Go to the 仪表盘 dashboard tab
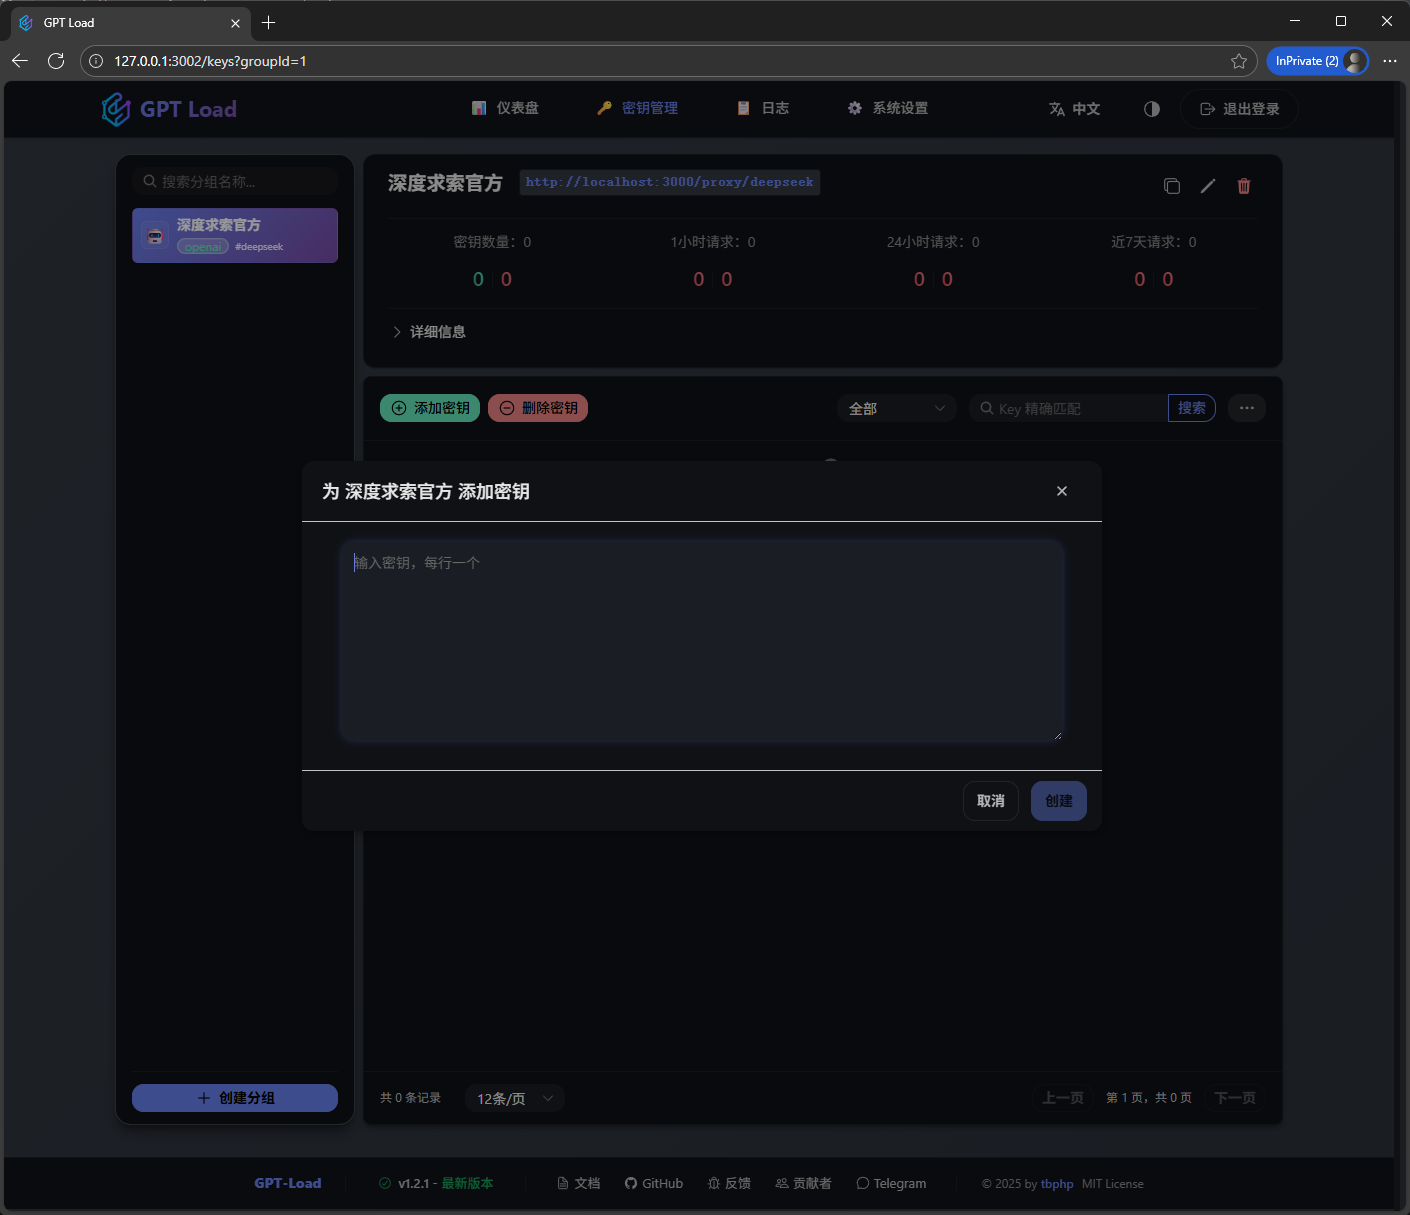Screen dimensions: 1410x1215 (x=506, y=108)
